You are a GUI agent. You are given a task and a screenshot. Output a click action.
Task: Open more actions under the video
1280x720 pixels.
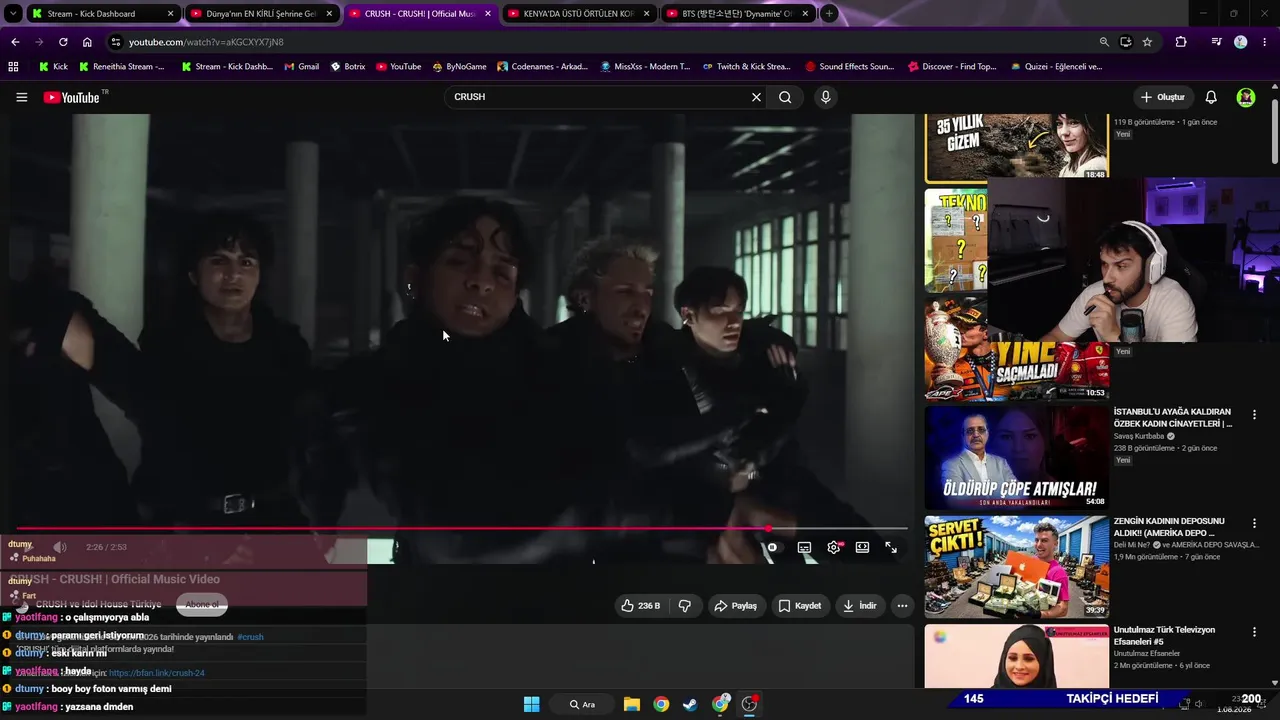[x=902, y=605]
